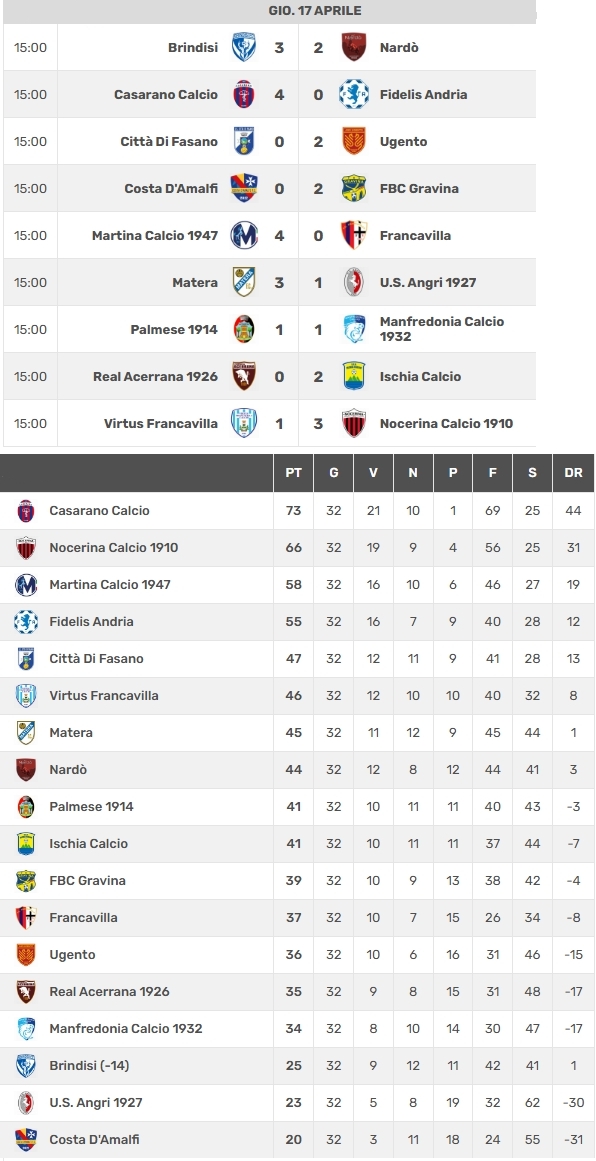Screen dimensions: 596x1161
Task: Click the Fidelis Andria crest in standings
Action: pyautogui.click(x=26, y=622)
